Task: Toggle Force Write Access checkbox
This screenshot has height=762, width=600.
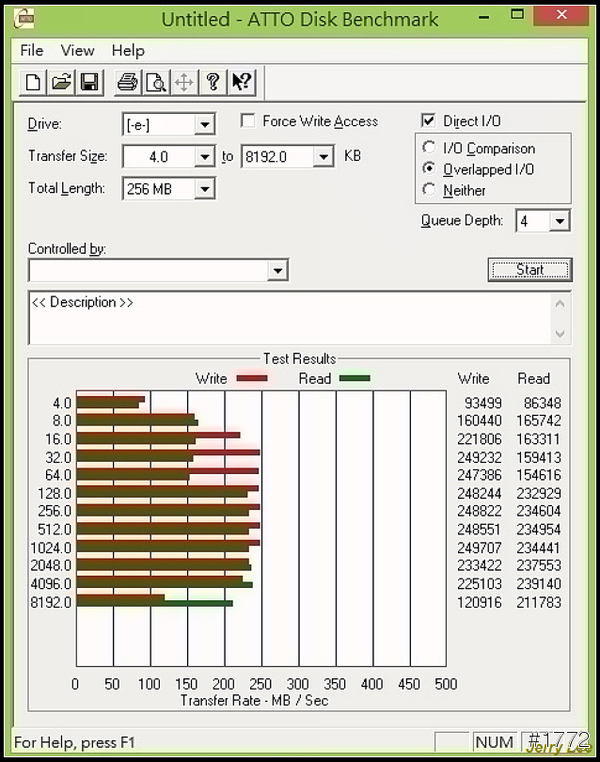Action: point(248,121)
